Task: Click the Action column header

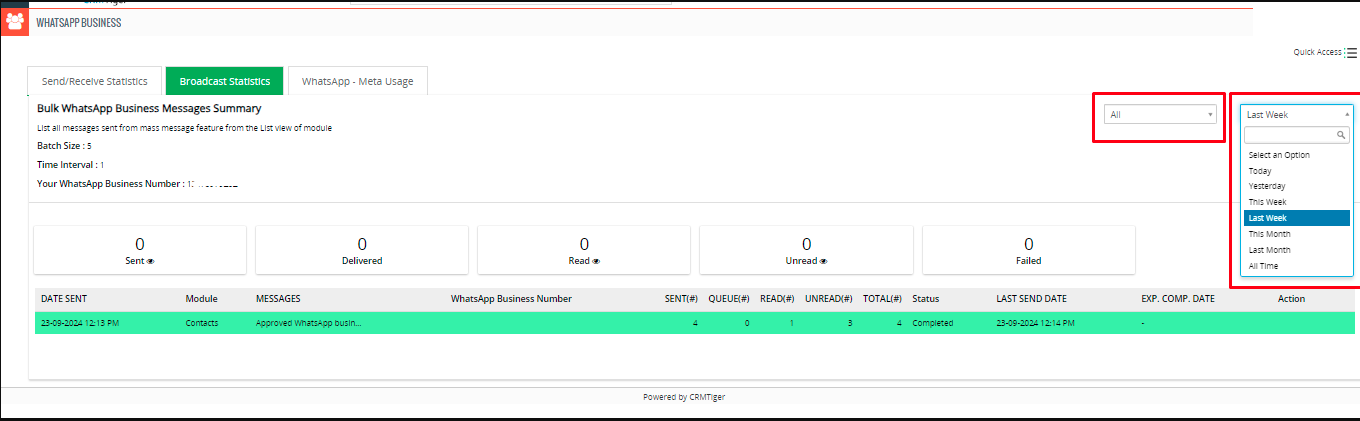Action: (x=1291, y=299)
